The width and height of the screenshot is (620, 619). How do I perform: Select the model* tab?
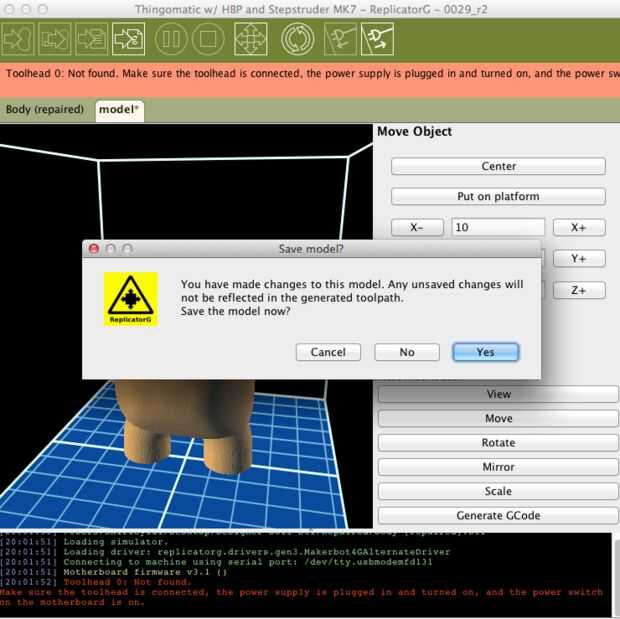(119, 110)
